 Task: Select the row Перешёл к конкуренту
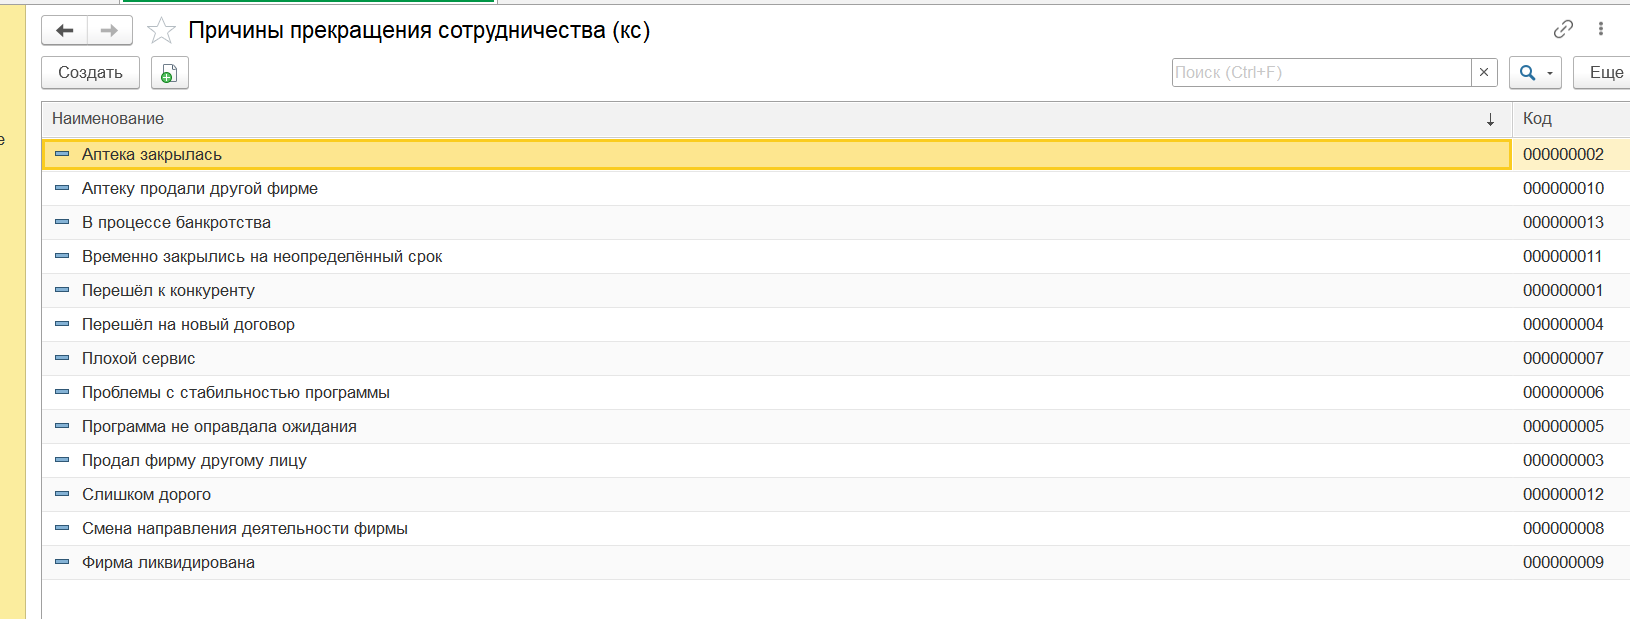(168, 290)
